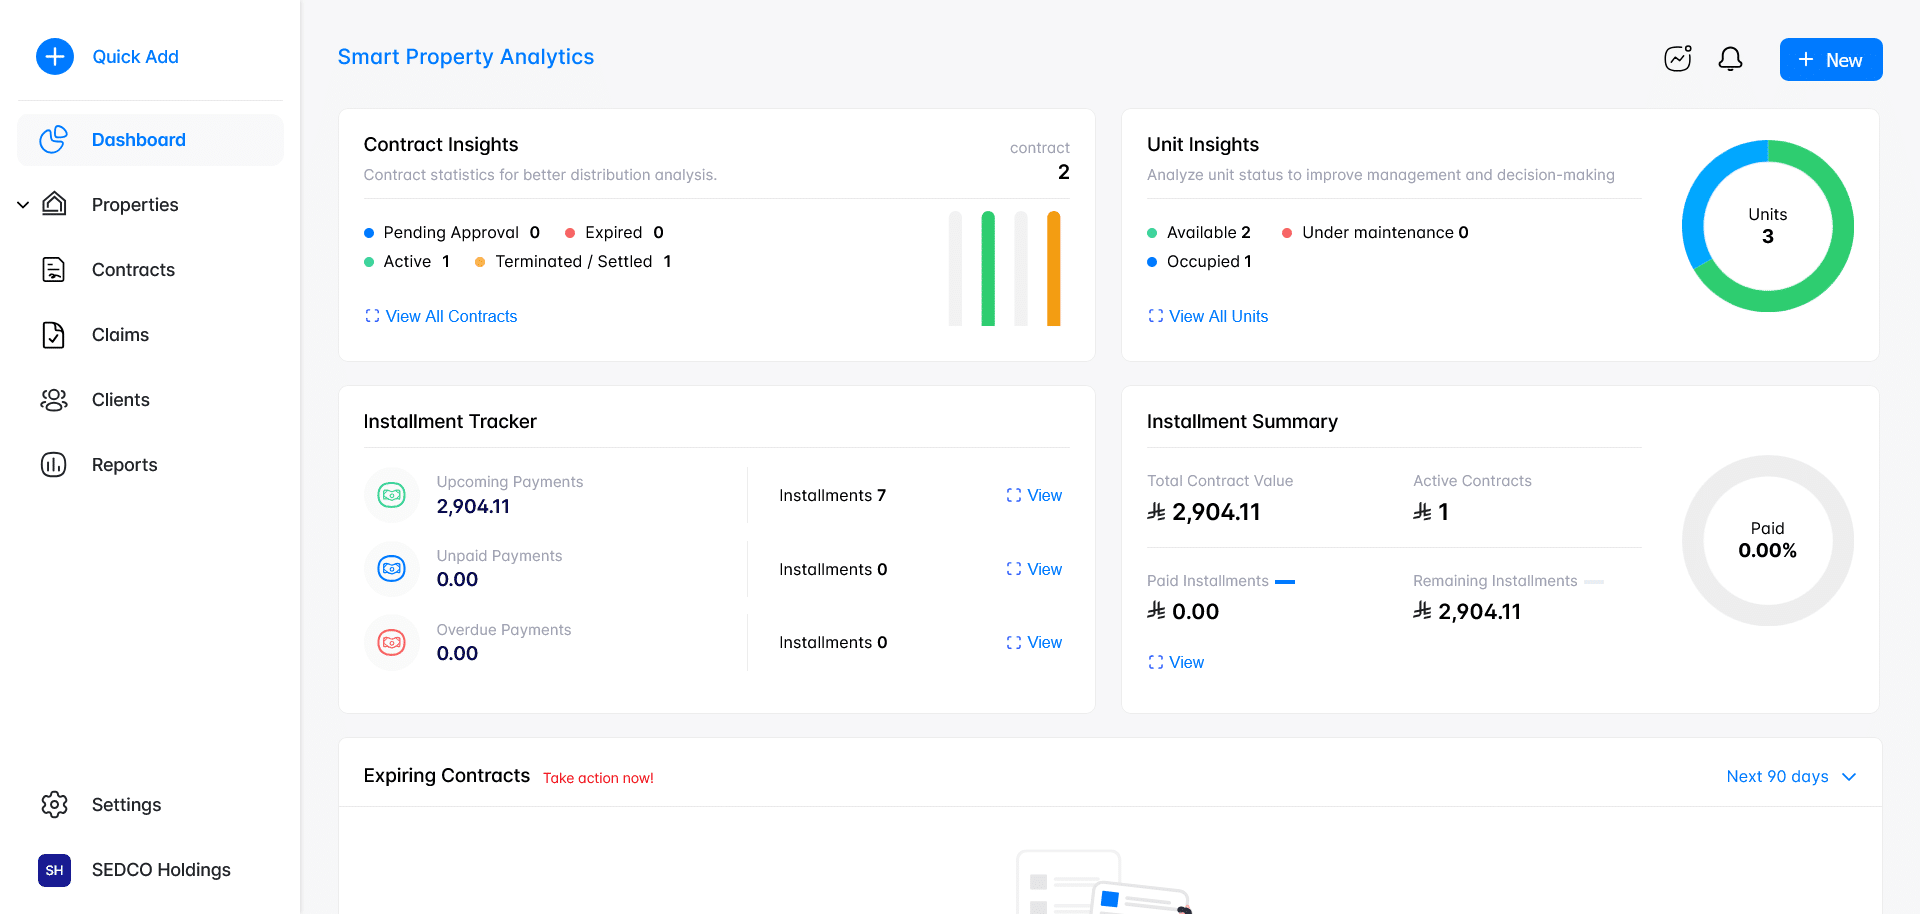Open Settings gear in sidebar
This screenshot has width=1920, height=915.
point(54,804)
